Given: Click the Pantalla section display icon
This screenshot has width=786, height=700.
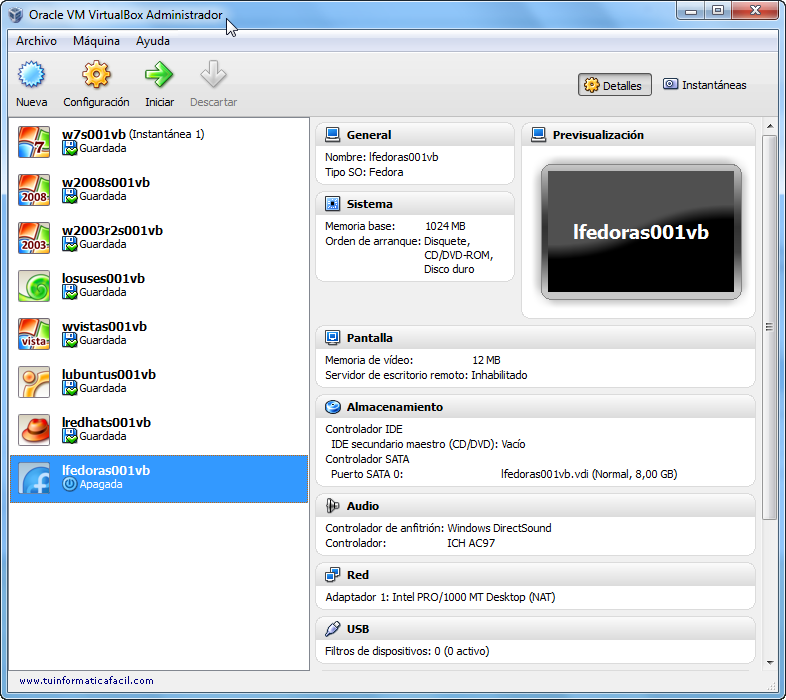Looking at the screenshot, I should (x=332, y=337).
